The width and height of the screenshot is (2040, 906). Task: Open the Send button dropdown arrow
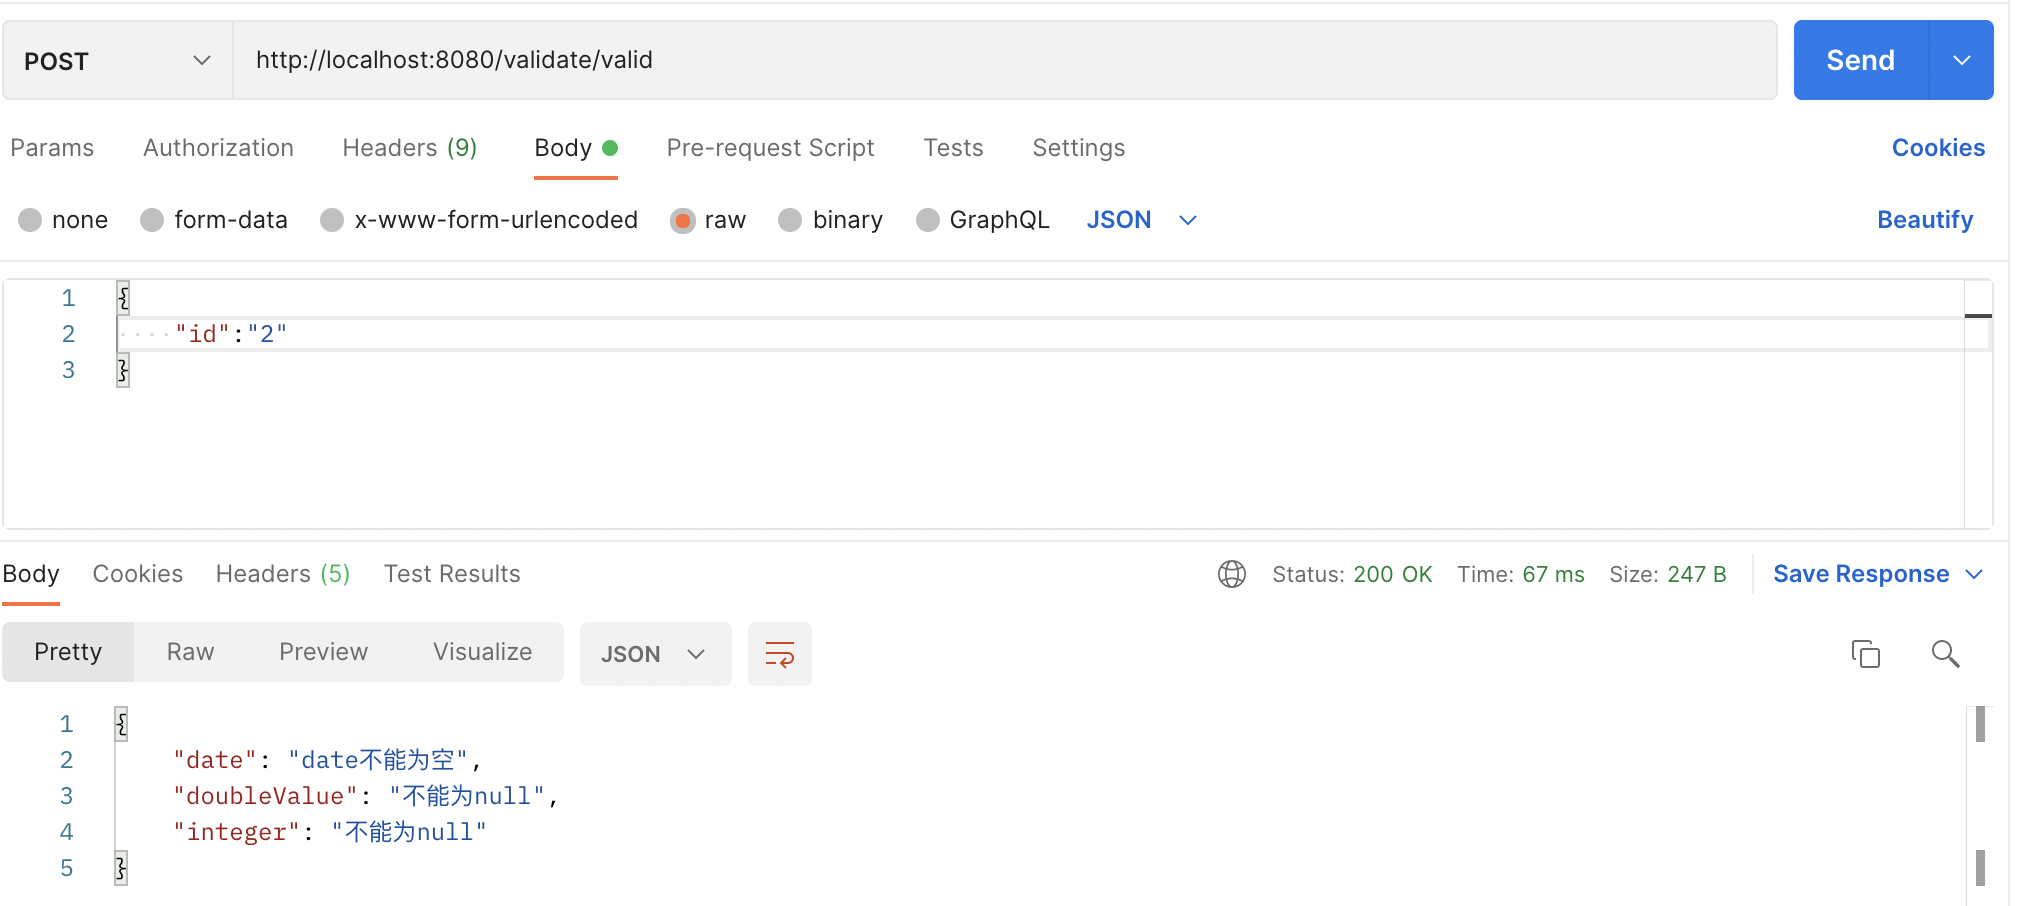pyautogui.click(x=1961, y=60)
